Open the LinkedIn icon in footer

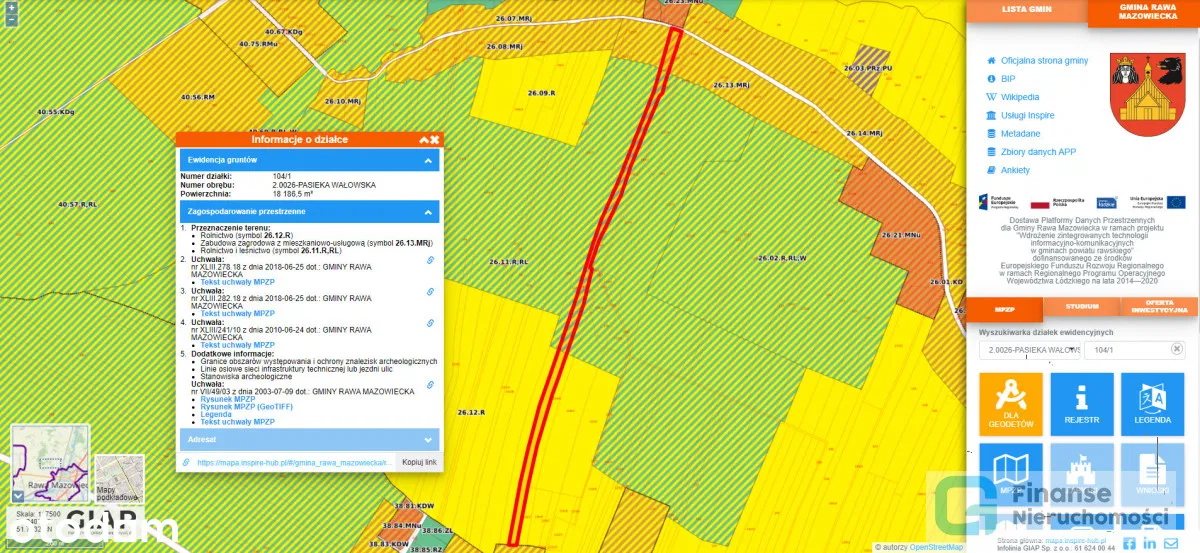click(1150, 543)
